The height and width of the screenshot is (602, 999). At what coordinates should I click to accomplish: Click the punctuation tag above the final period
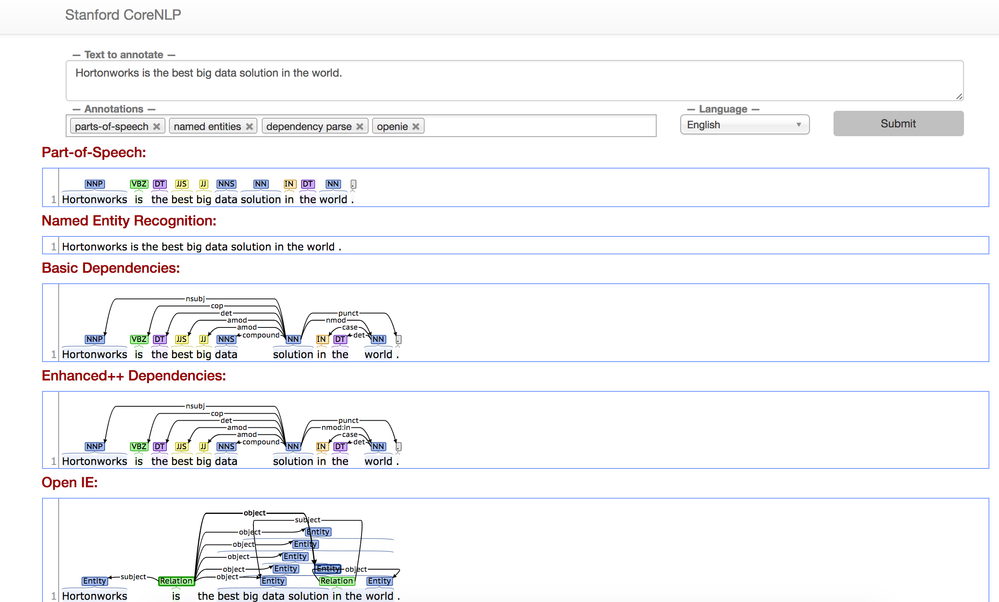tap(354, 183)
